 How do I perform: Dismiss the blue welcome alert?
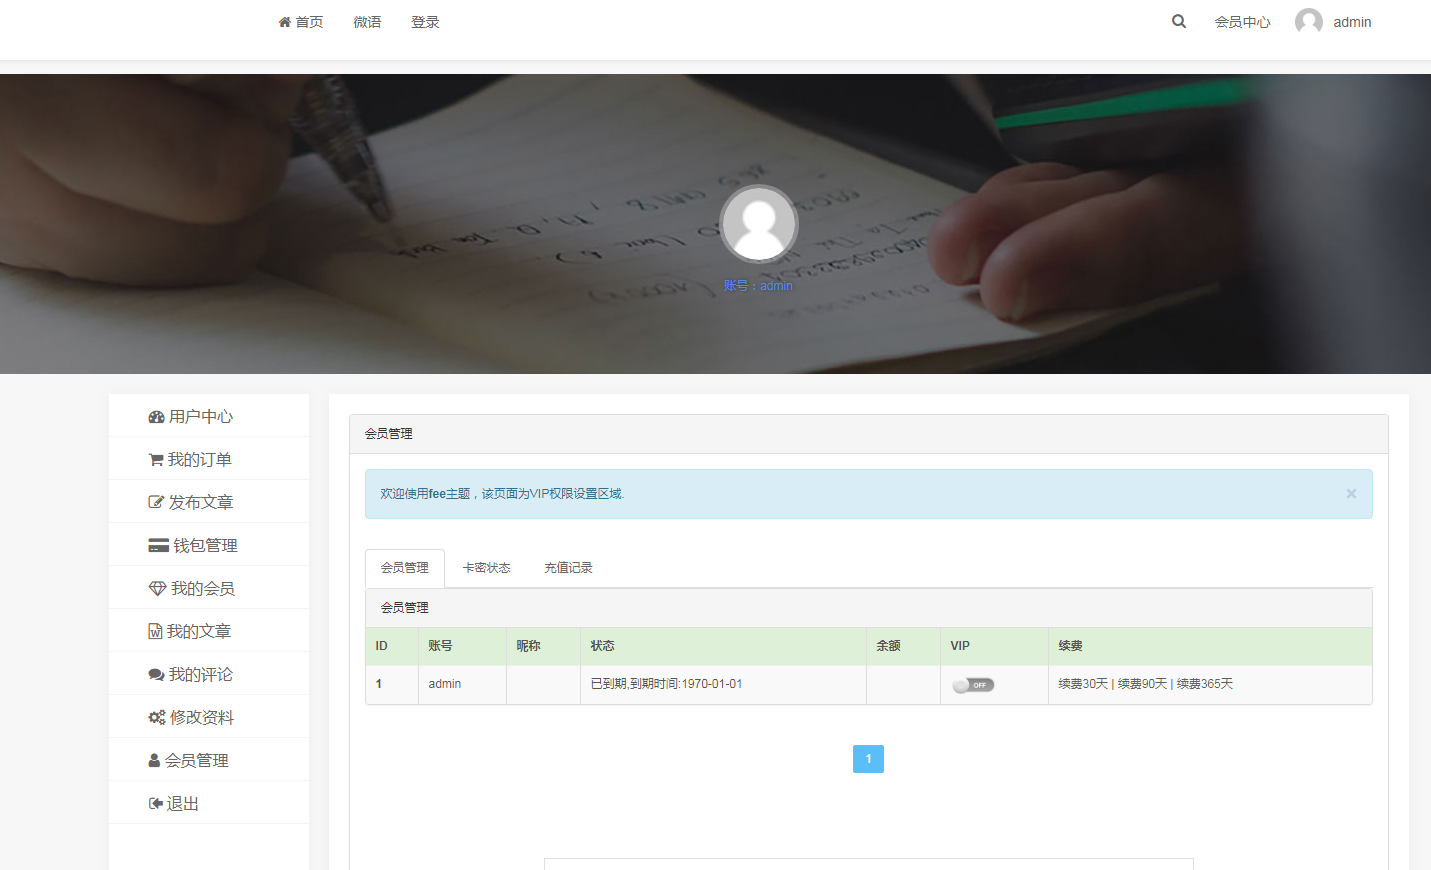click(1351, 494)
